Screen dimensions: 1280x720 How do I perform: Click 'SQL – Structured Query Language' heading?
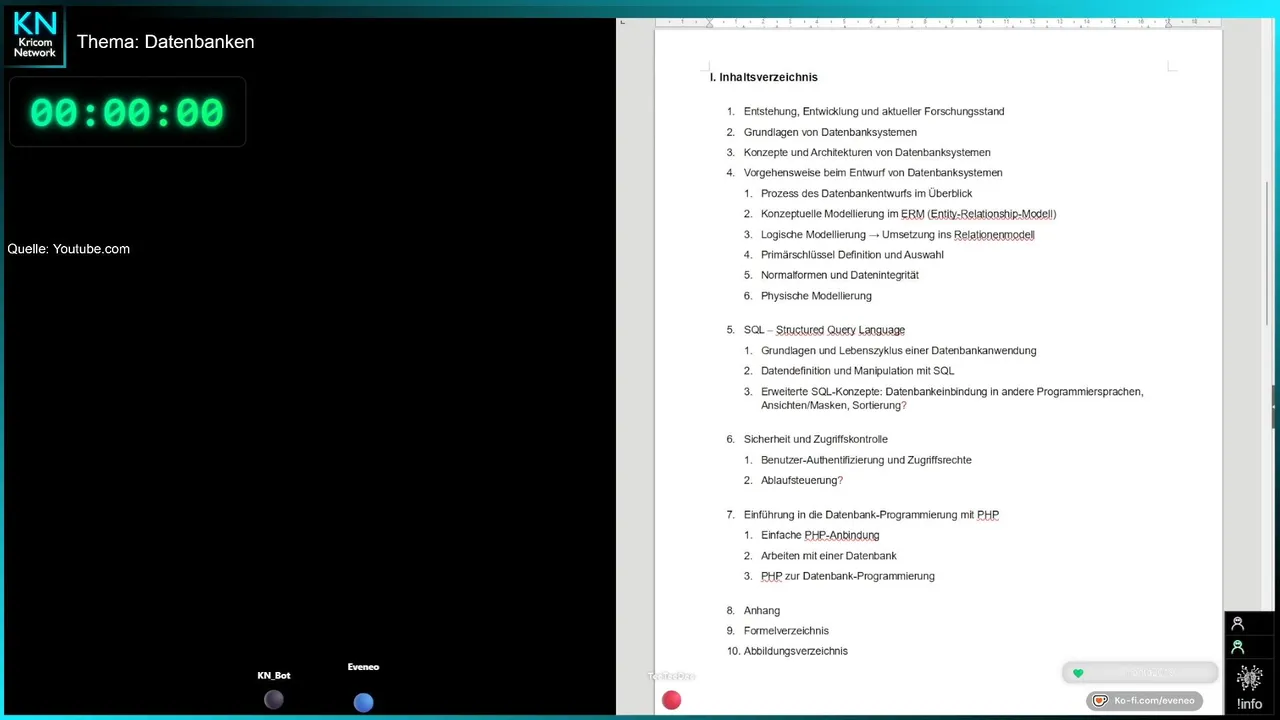[824, 330]
